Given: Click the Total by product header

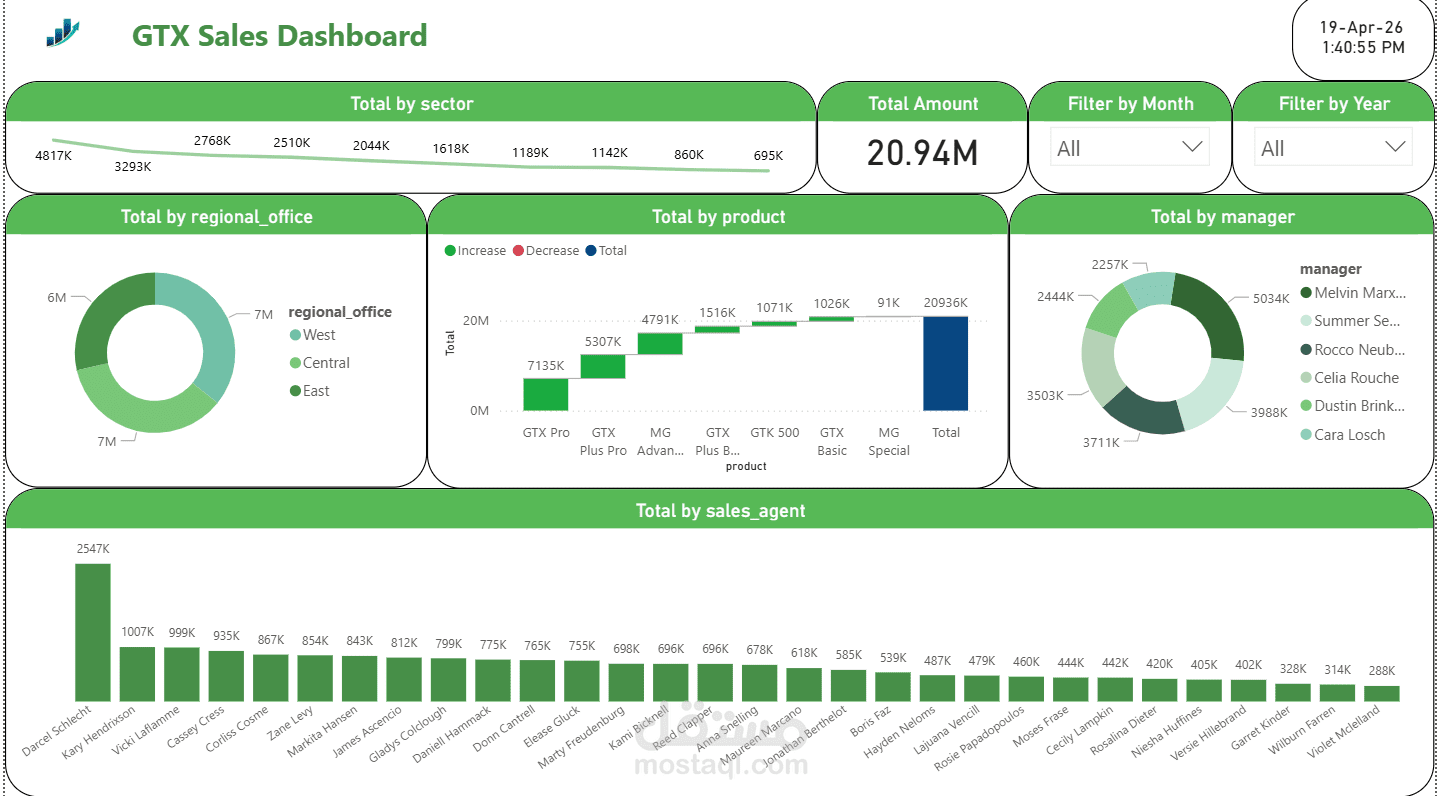Looking at the screenshot, I should tap(718, 216).
